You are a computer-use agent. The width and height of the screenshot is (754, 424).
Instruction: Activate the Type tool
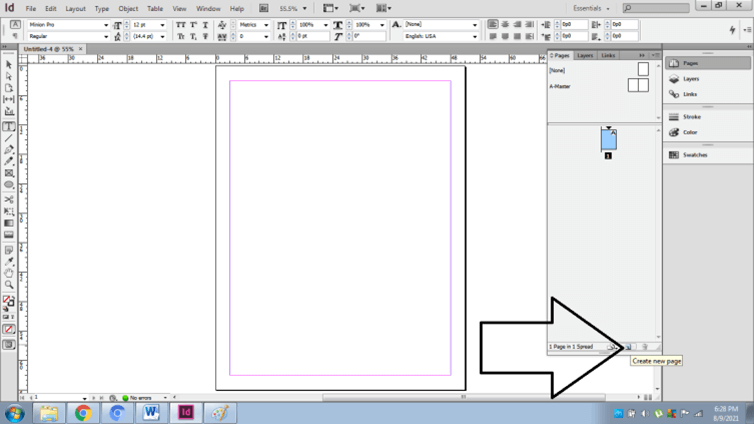[9, 127]
